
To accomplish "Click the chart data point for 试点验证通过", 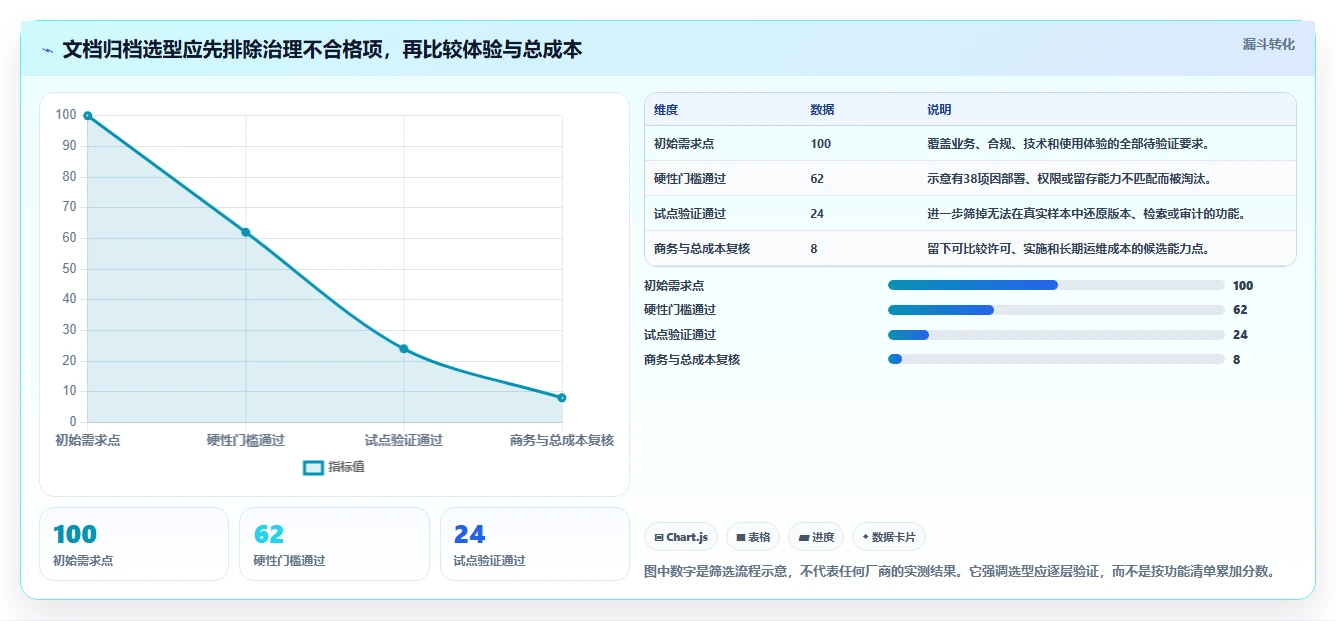I will [x=404, y=349].
